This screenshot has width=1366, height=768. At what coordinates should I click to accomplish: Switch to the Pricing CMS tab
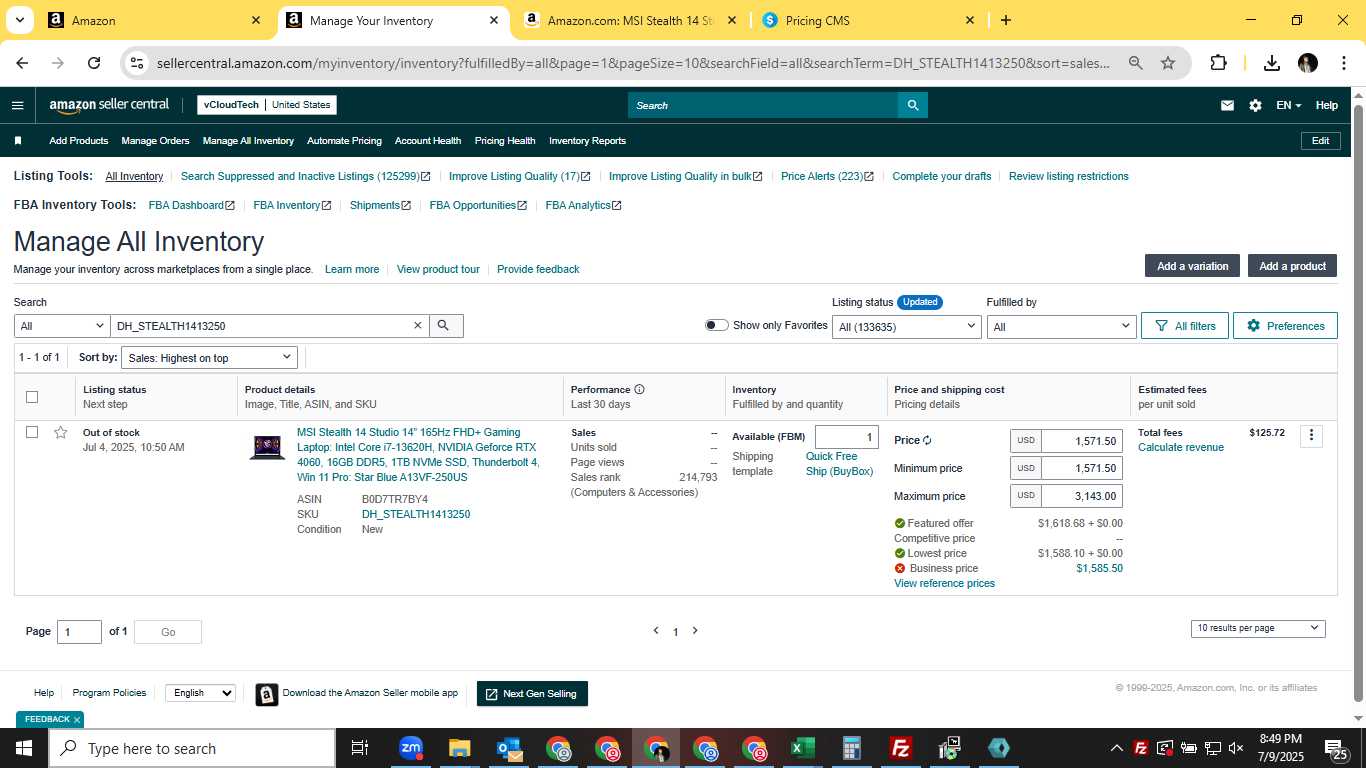click(x=865, y=20)
